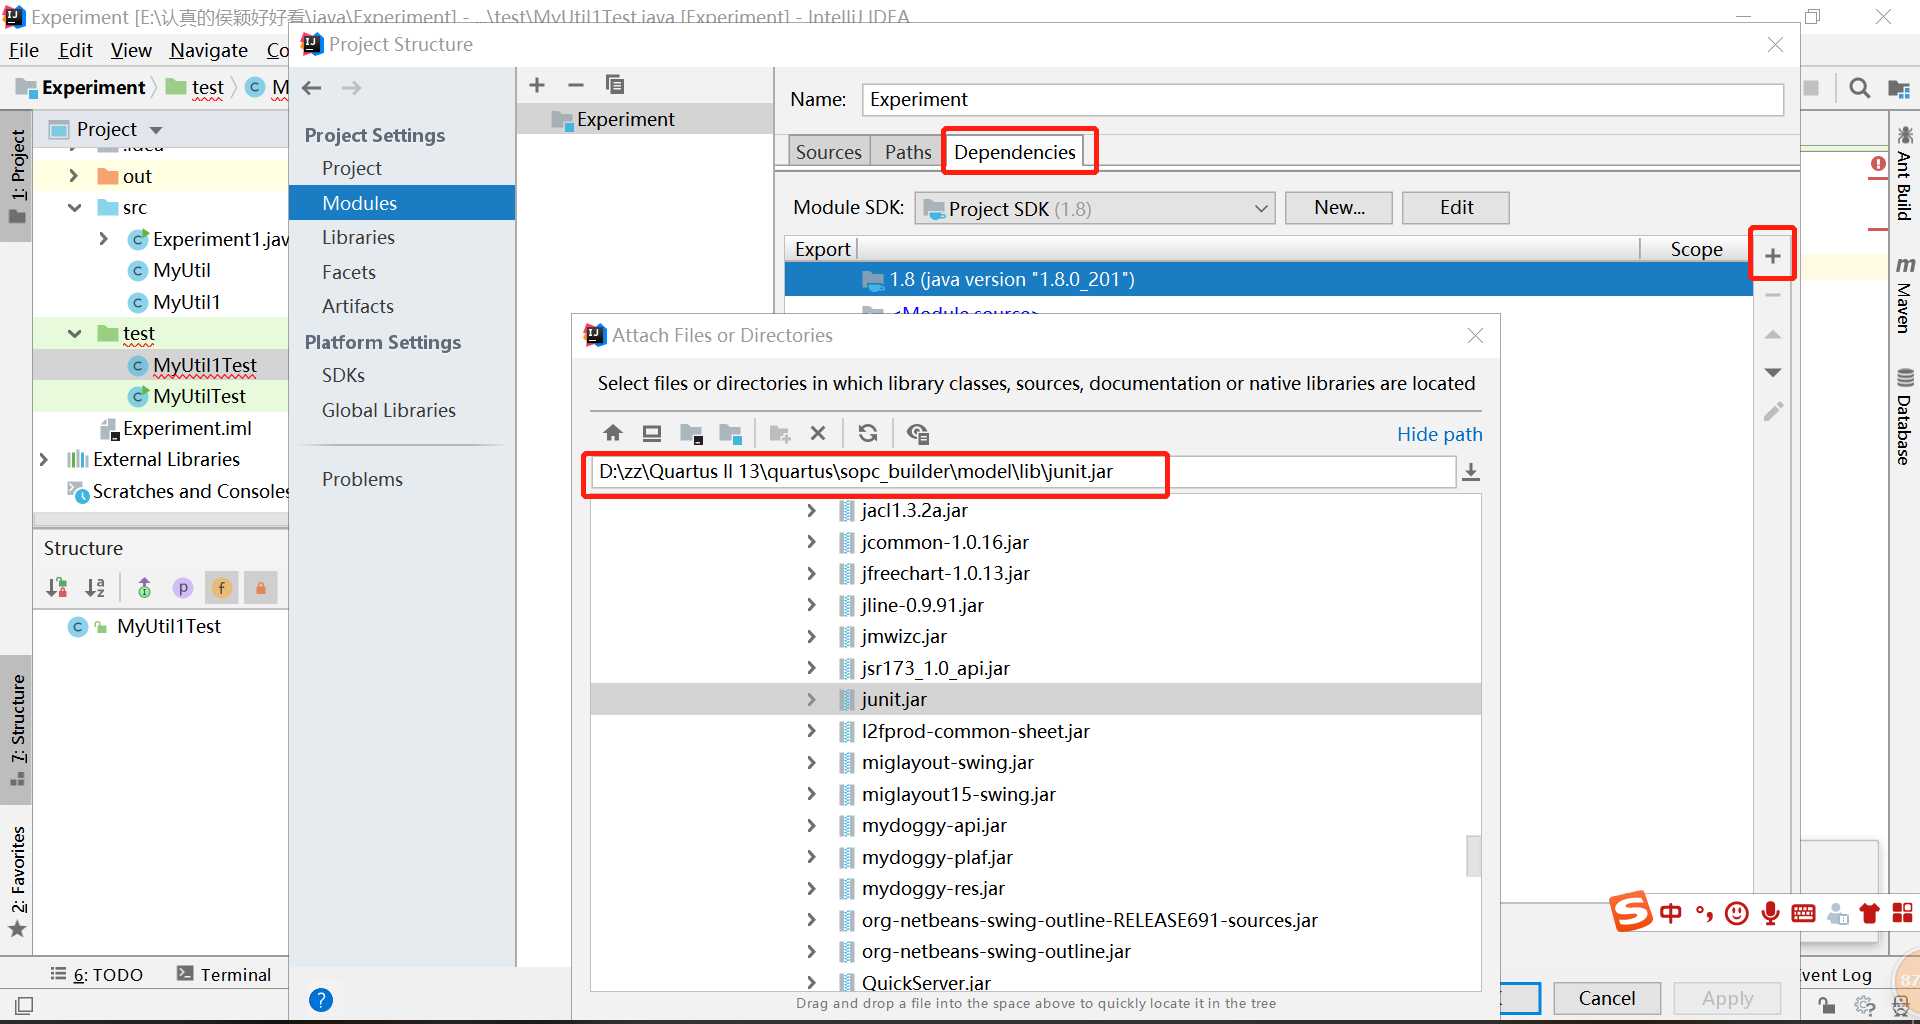Click the forward navigation arrow in Project Structure

click(x=351, y=88)
